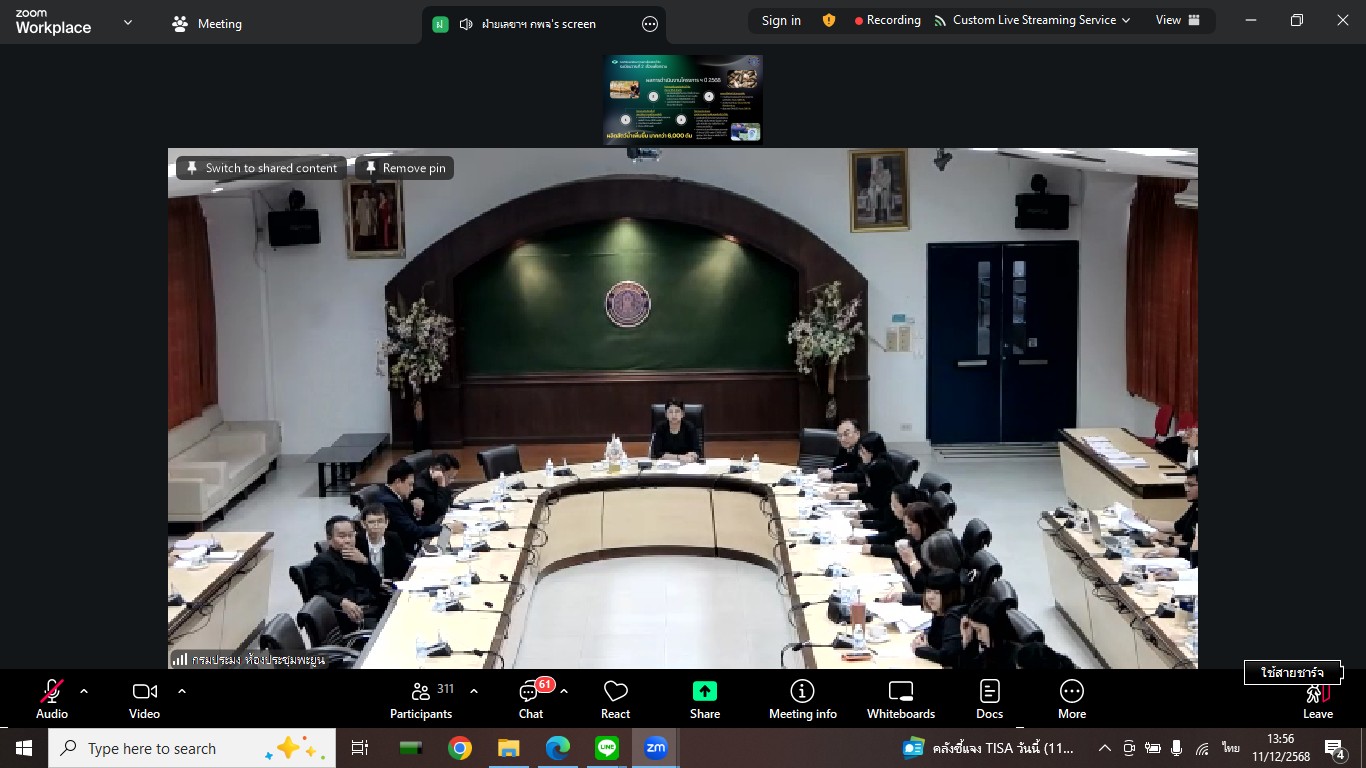Open the React emoji menu
1366x768 pixels.
click(615, 698)
